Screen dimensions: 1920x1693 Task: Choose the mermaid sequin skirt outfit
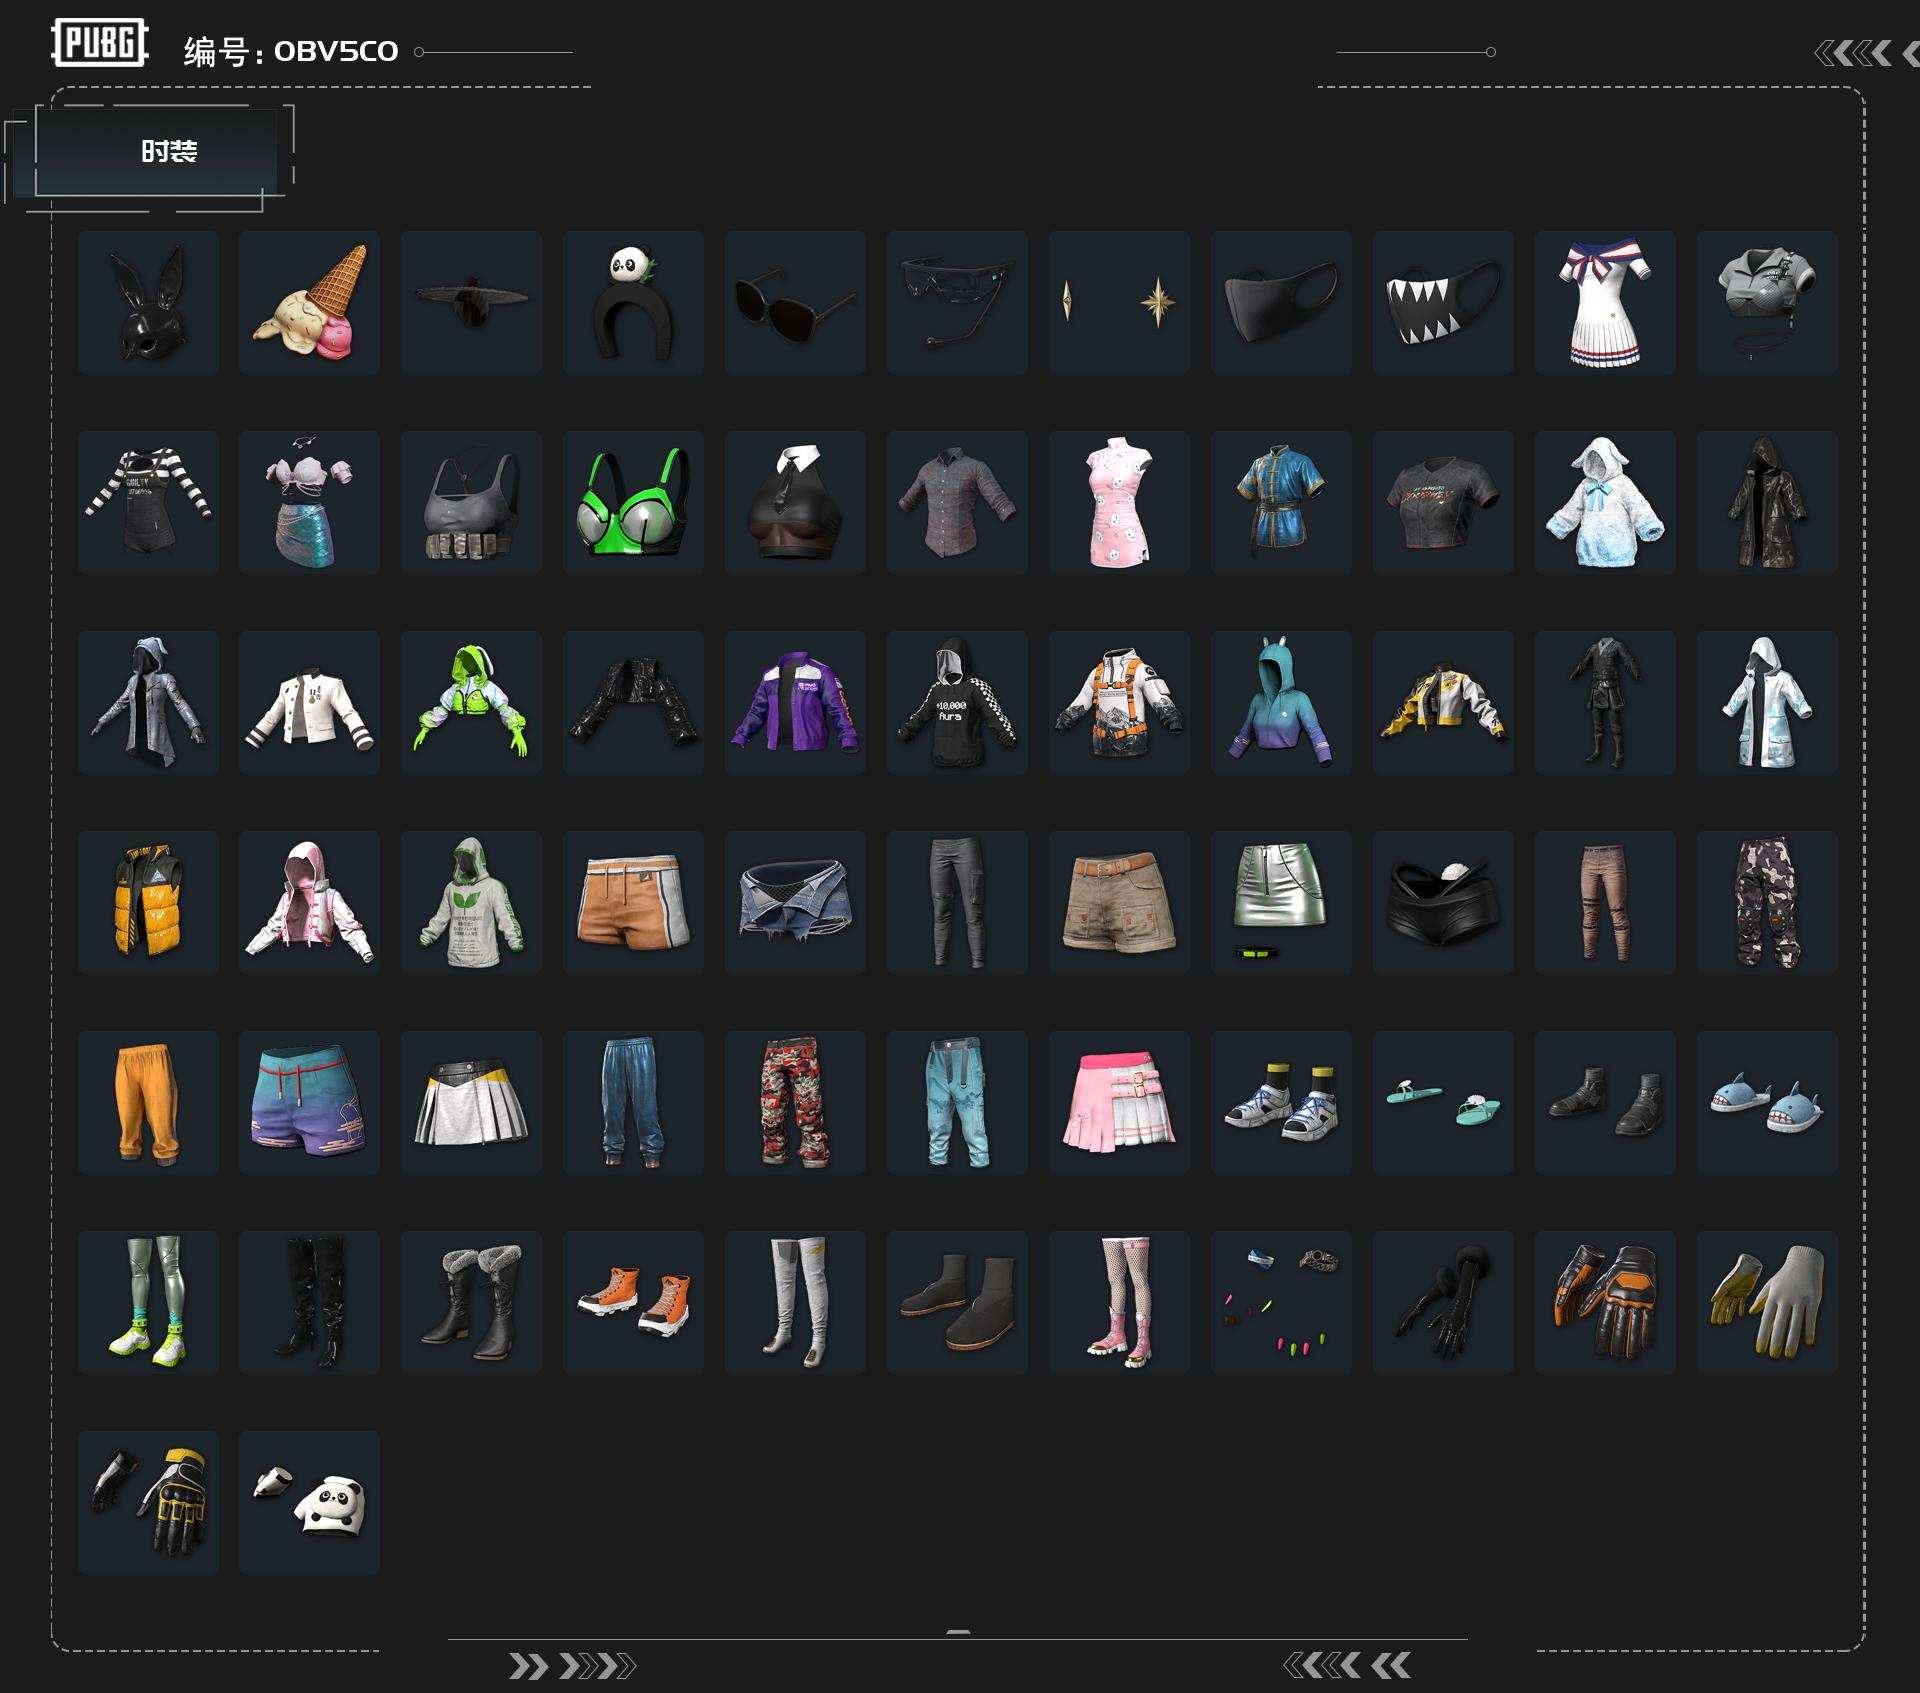point(309,502)
